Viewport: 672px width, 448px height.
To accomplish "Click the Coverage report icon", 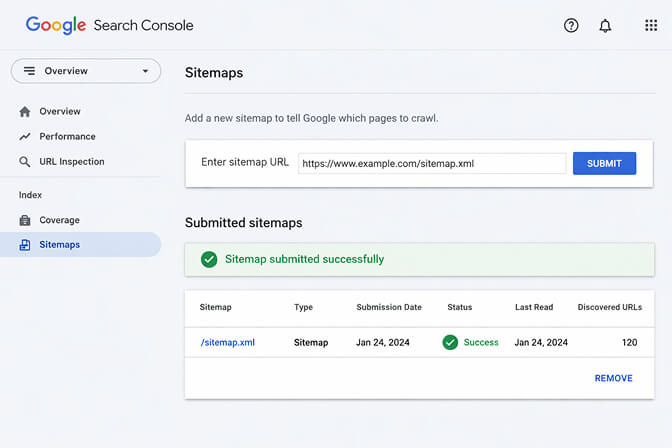I will point(25,220).
